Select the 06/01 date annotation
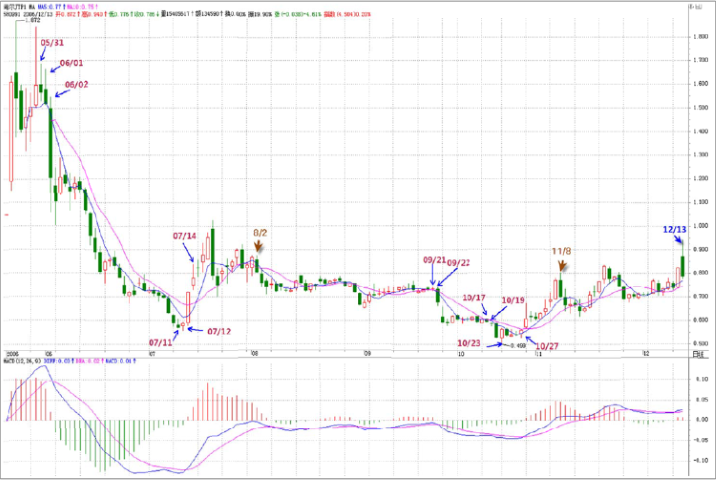Image resolution: width=716 pixels, height=480 pixels. pos(72,63)
